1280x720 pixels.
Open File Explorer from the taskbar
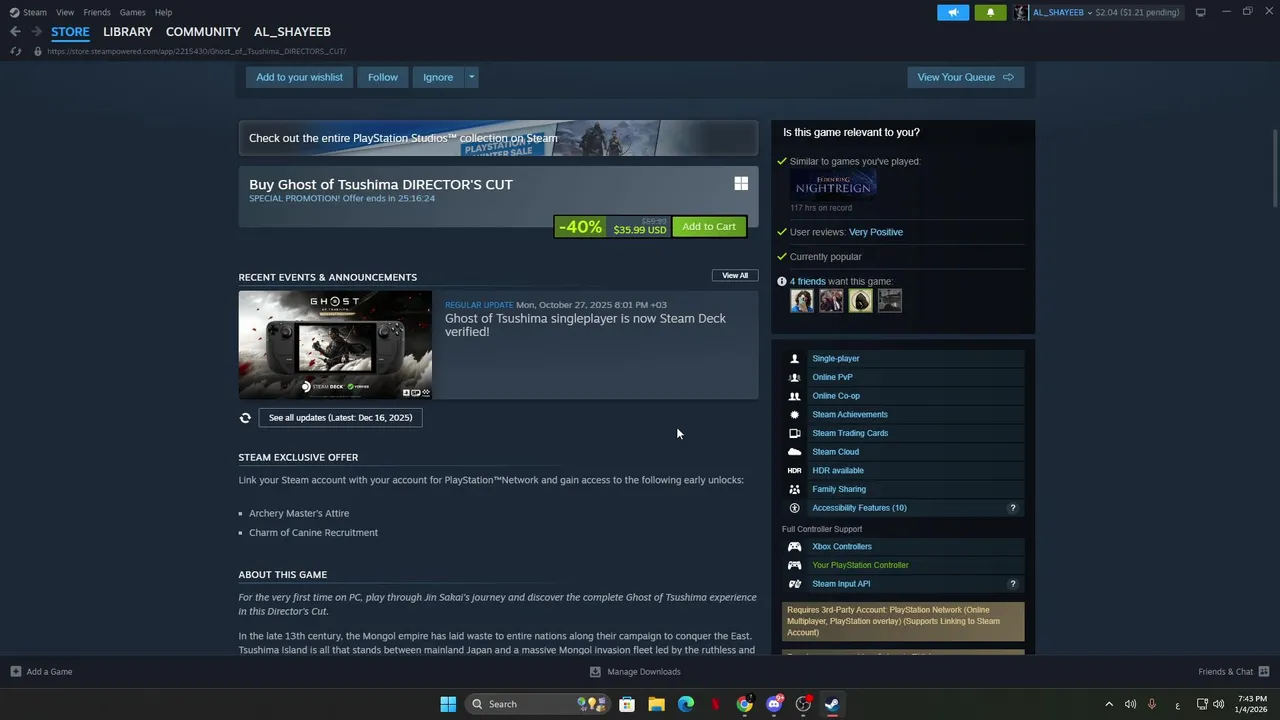[656, 704]
